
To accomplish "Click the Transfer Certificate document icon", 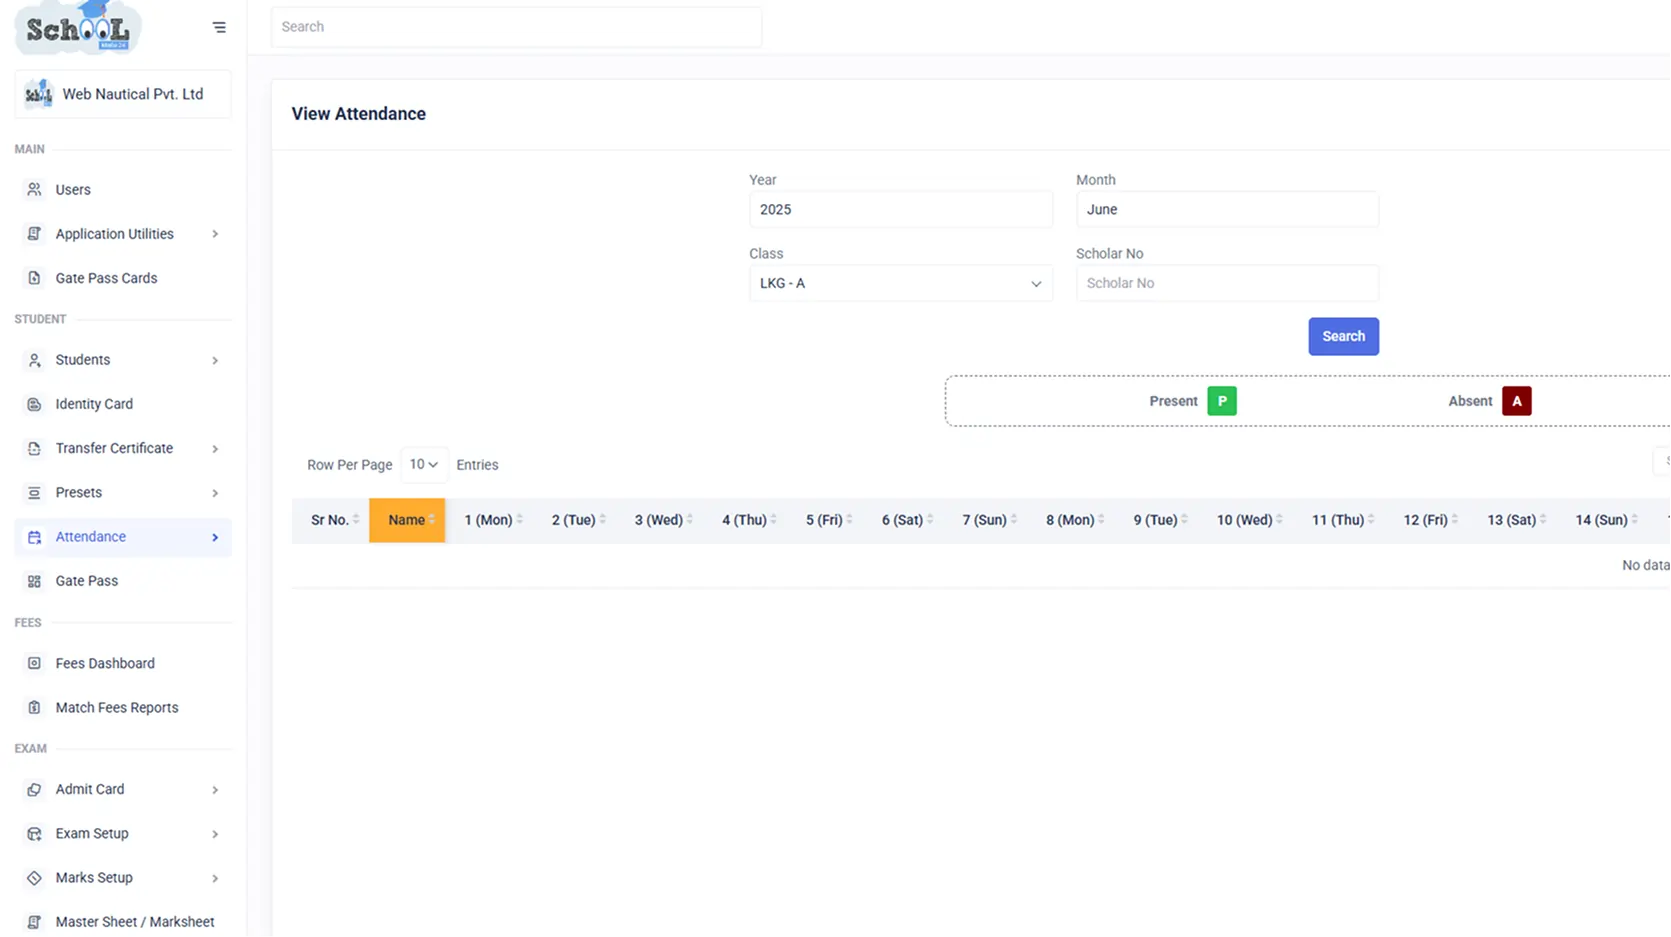I will coord(34,448).
